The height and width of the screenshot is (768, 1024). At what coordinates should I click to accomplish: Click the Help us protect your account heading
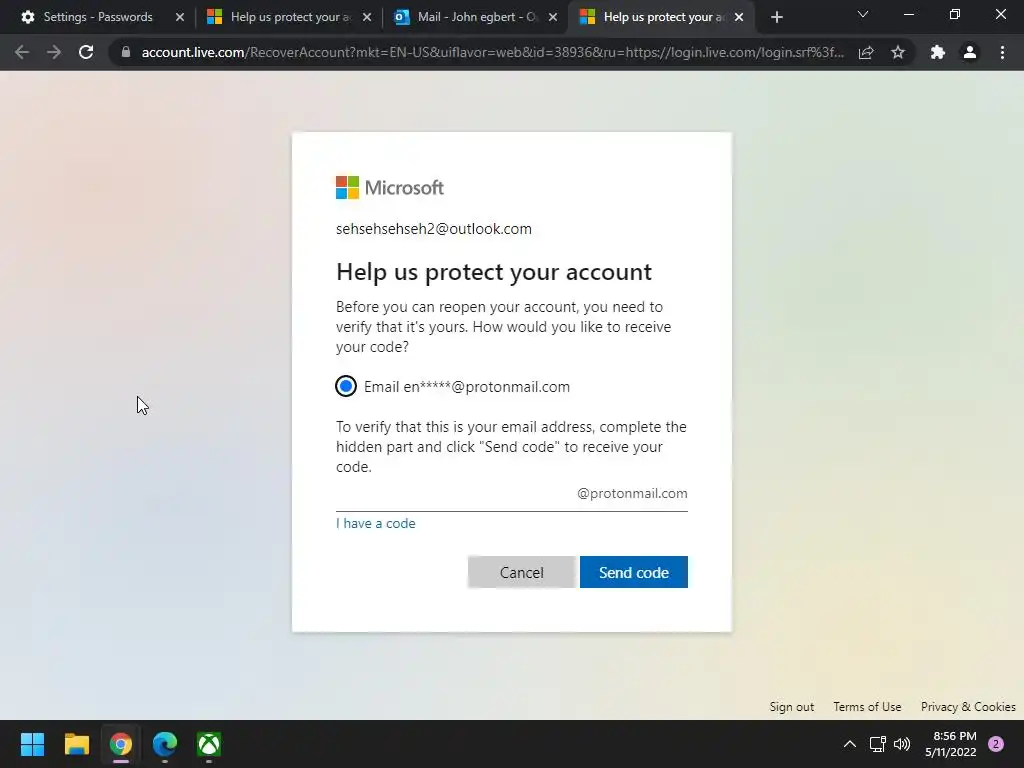pyautogui.click(x=494, y=272)
